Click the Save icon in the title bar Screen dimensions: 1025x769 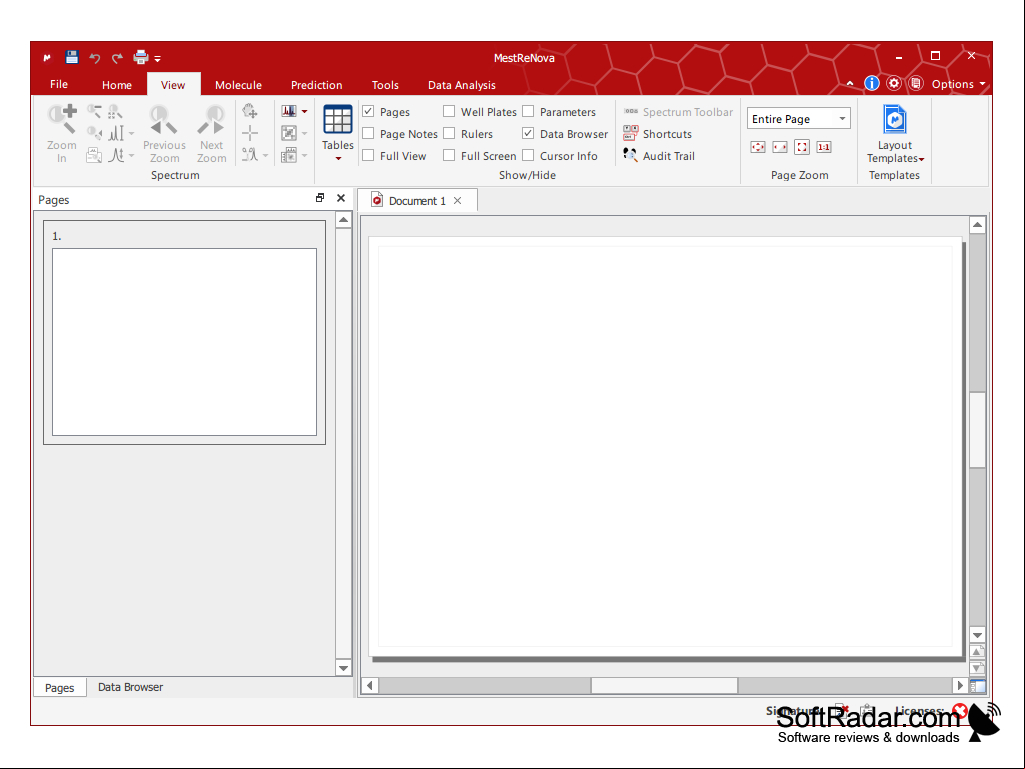(x=72, y=58)
